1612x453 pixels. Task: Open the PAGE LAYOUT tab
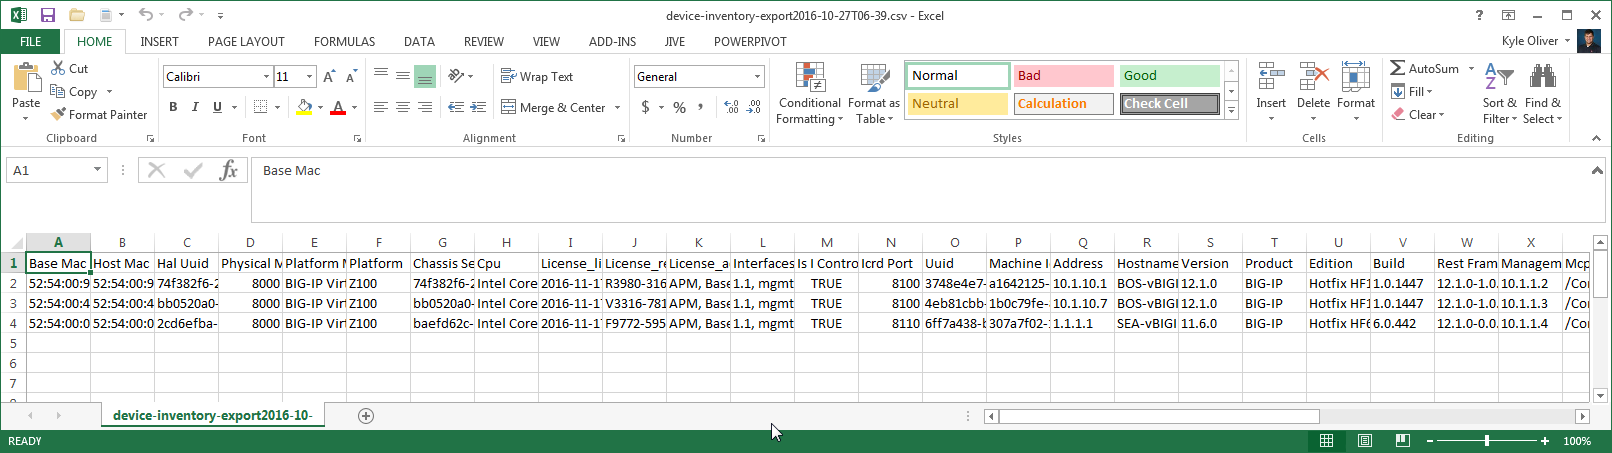(246, 42)
